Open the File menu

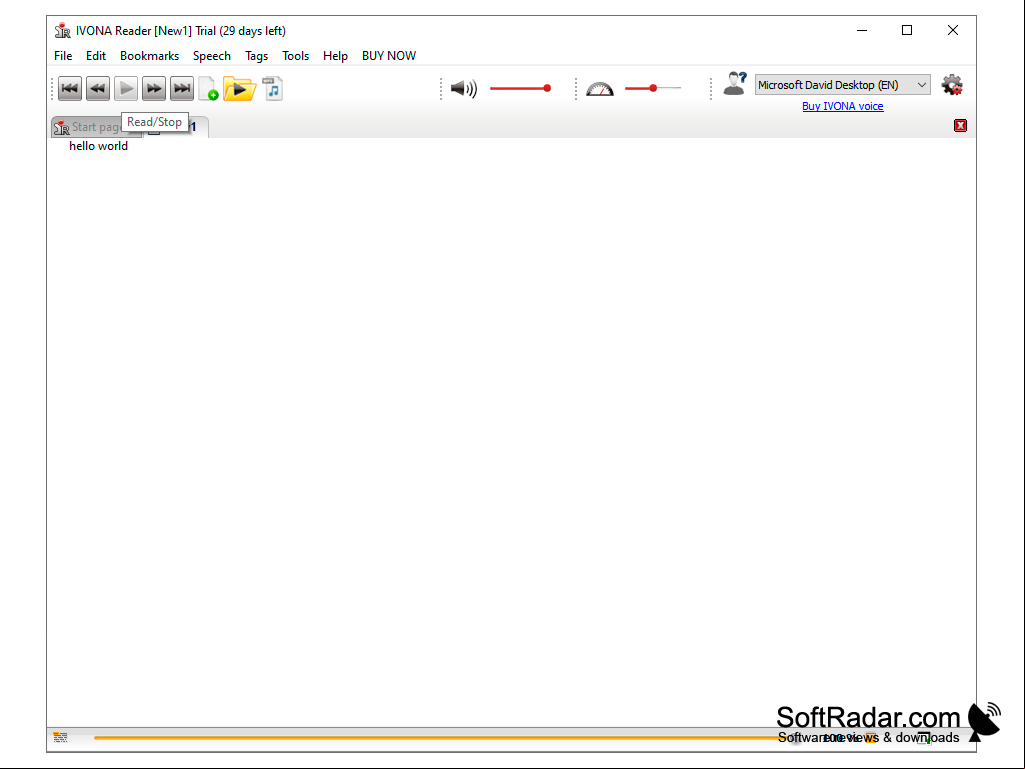(x=63, y=56)
